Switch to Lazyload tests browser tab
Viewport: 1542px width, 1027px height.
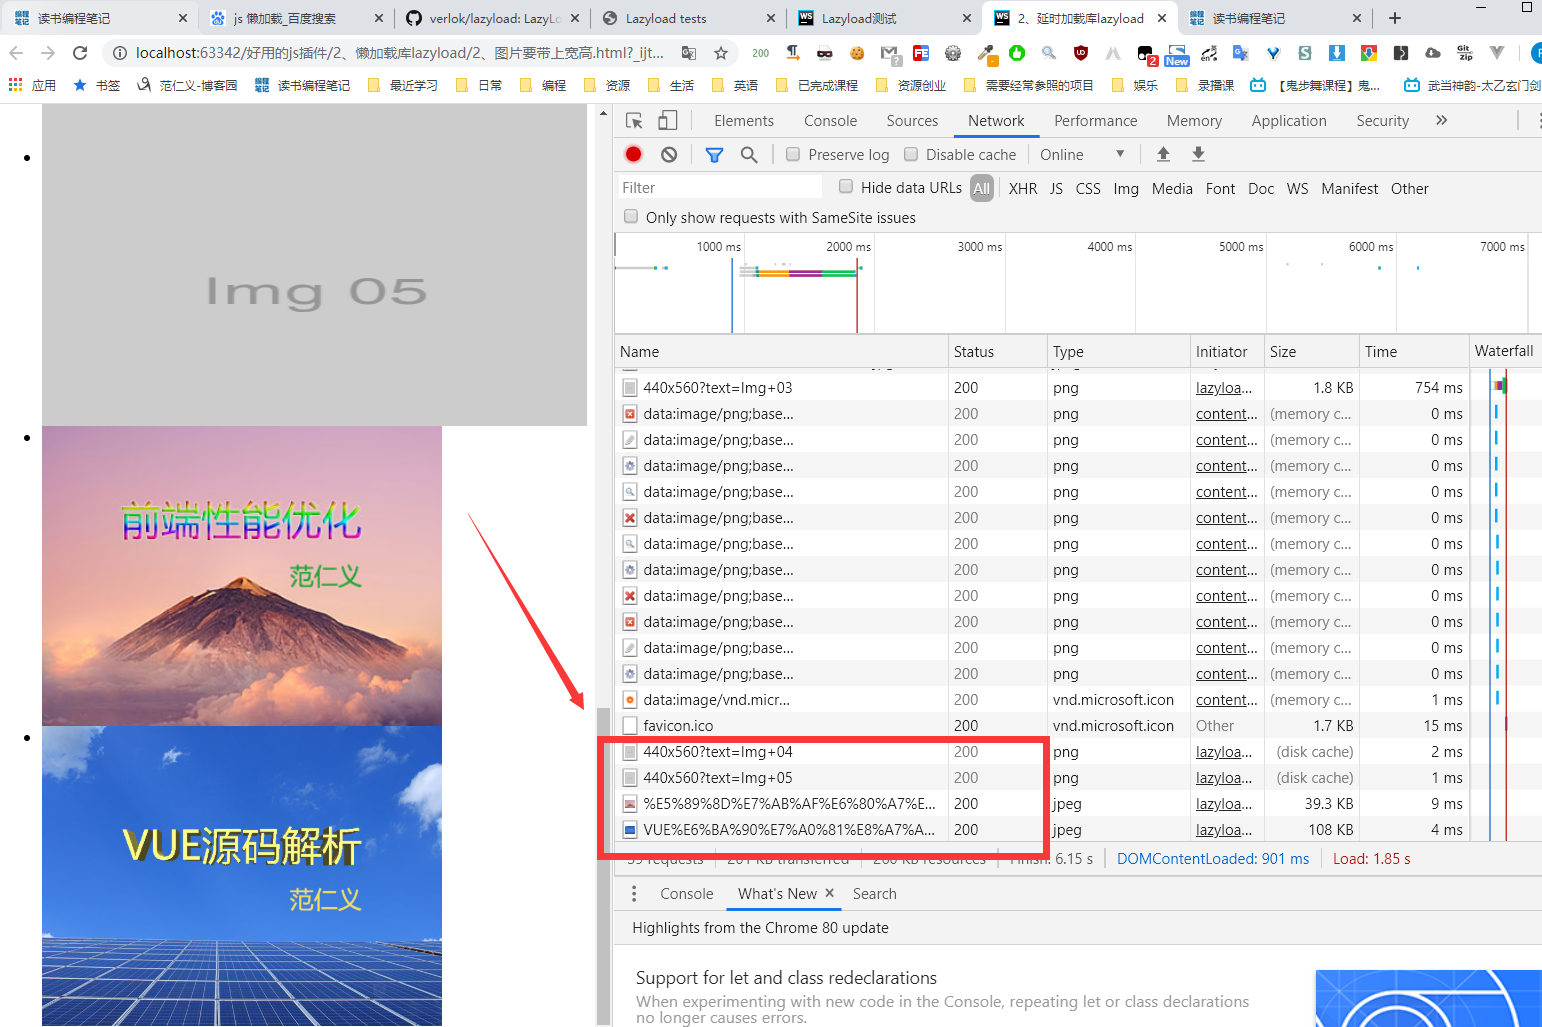tap(689, 18)
